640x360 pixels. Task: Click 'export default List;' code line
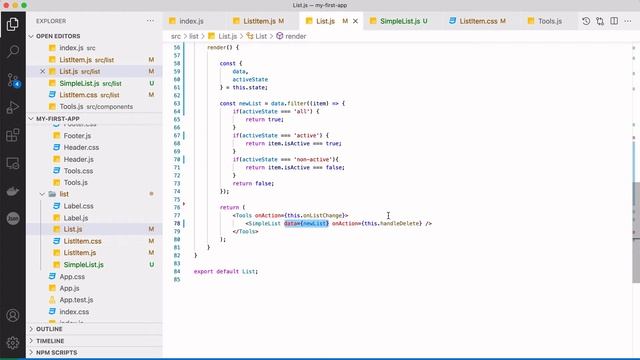tap(226, 271)
